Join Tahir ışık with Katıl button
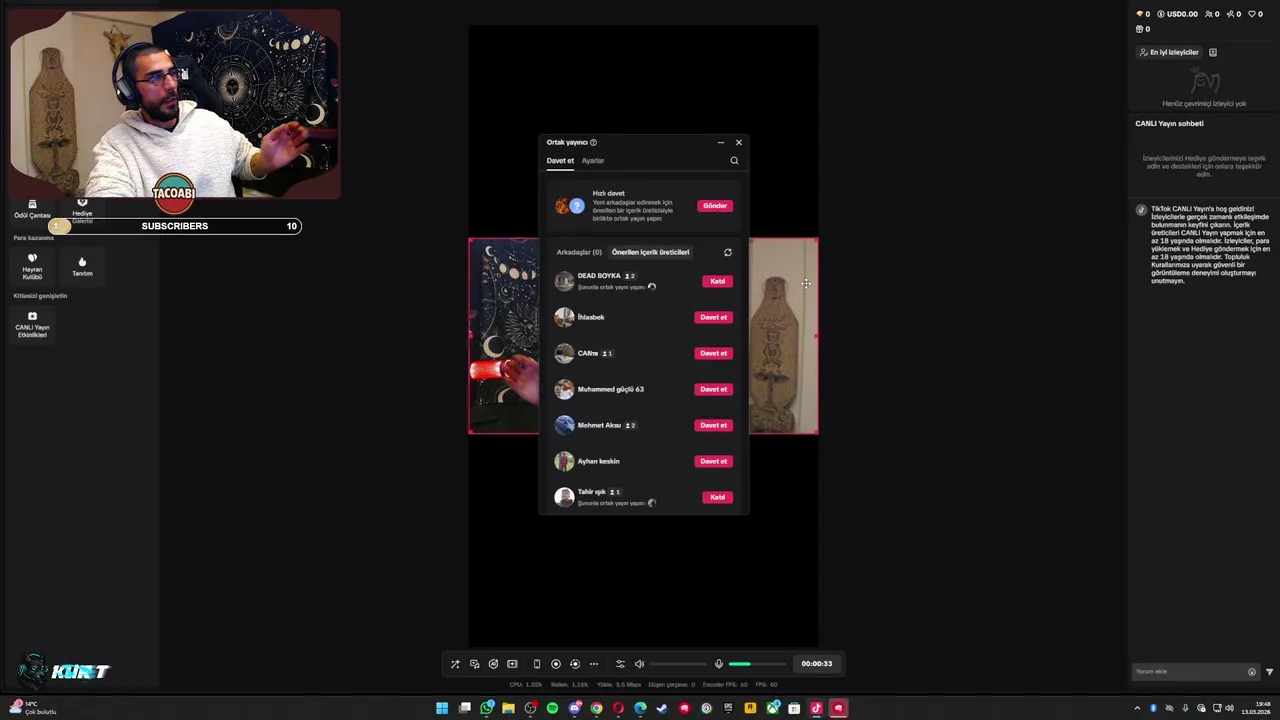 pyautogui.click(x=717, y=497)
